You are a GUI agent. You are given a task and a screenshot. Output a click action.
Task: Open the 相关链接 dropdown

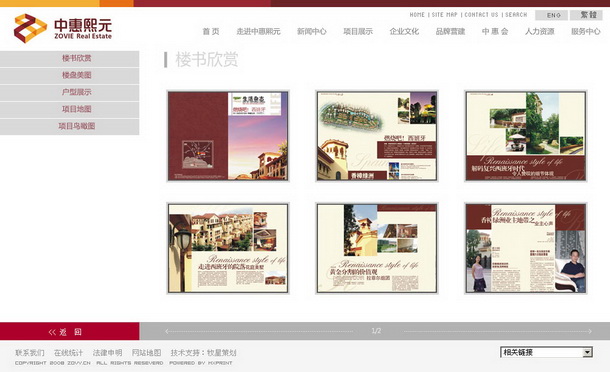click(x=546, y=353)
